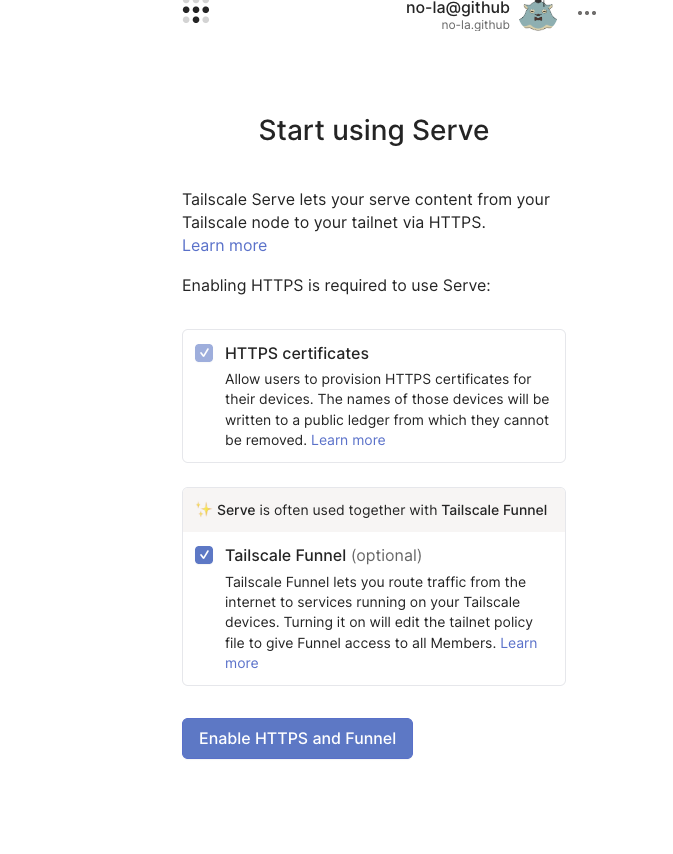Screen dimensions: 673x854
Task: Click Enable HTTPS and Funnel button
Action: tap(297, 738)
